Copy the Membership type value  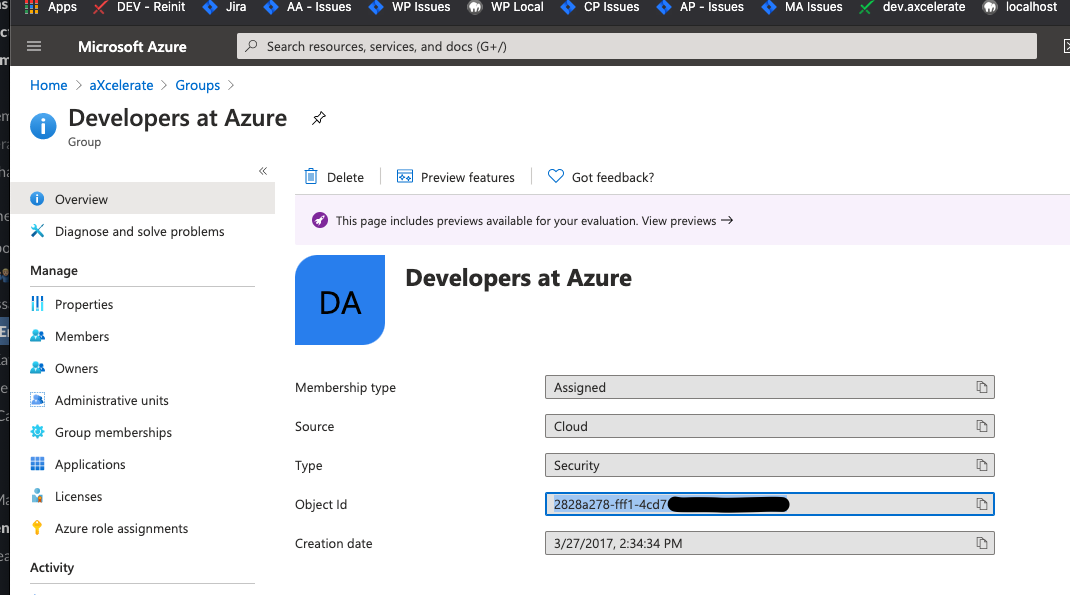(982, 387)
